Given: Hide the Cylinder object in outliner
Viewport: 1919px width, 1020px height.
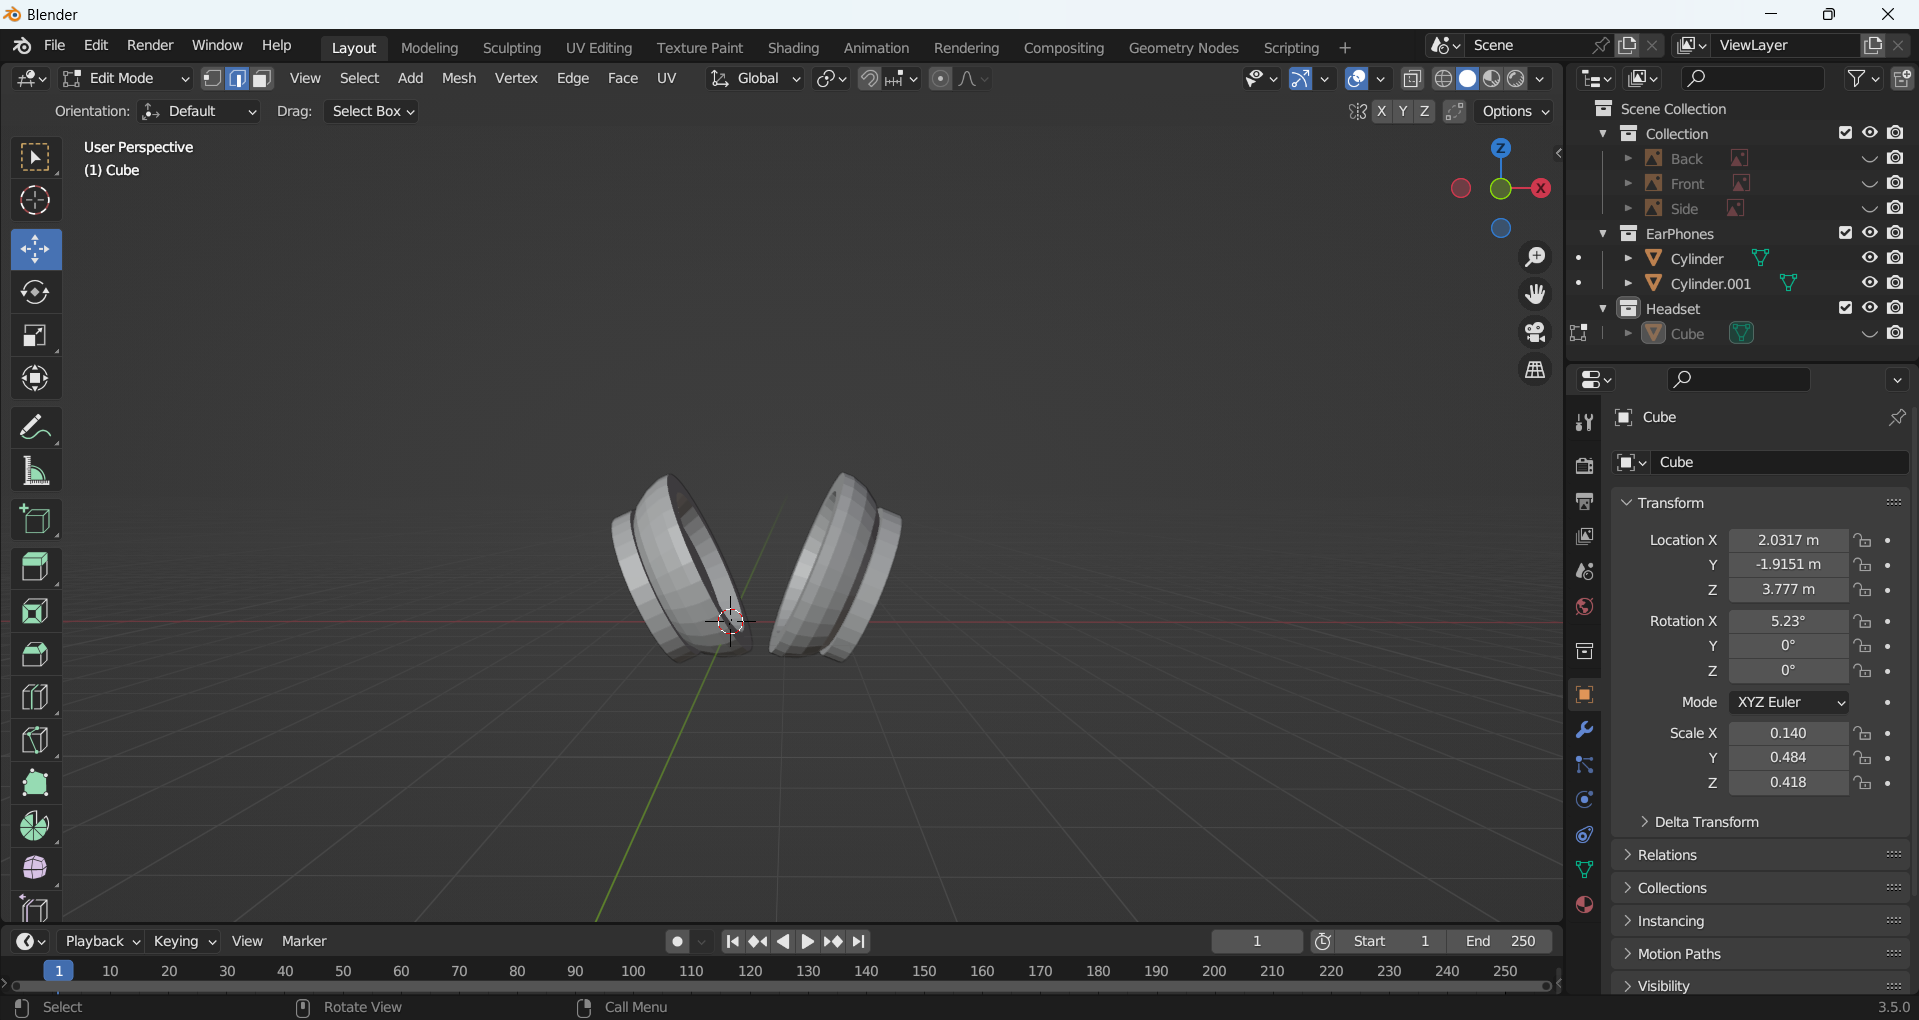Looking at the screenshot, I should click(1870, 258).
